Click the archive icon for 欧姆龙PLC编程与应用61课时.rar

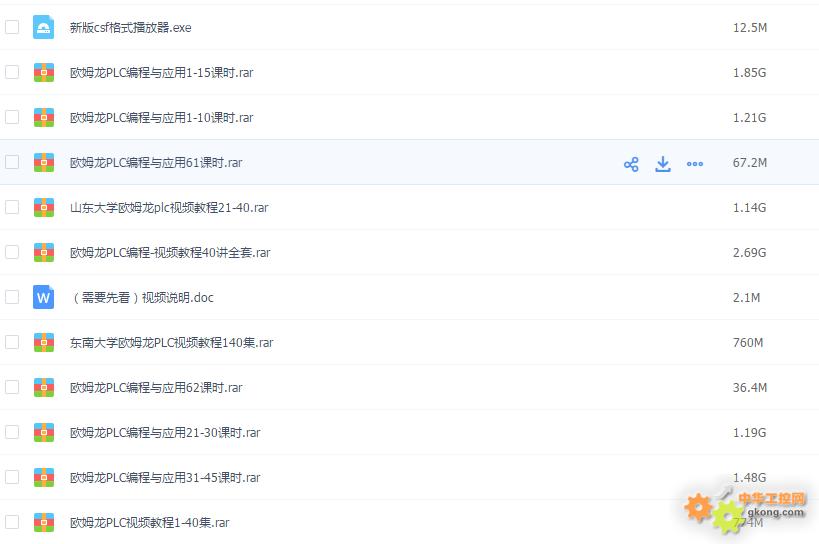44,162
